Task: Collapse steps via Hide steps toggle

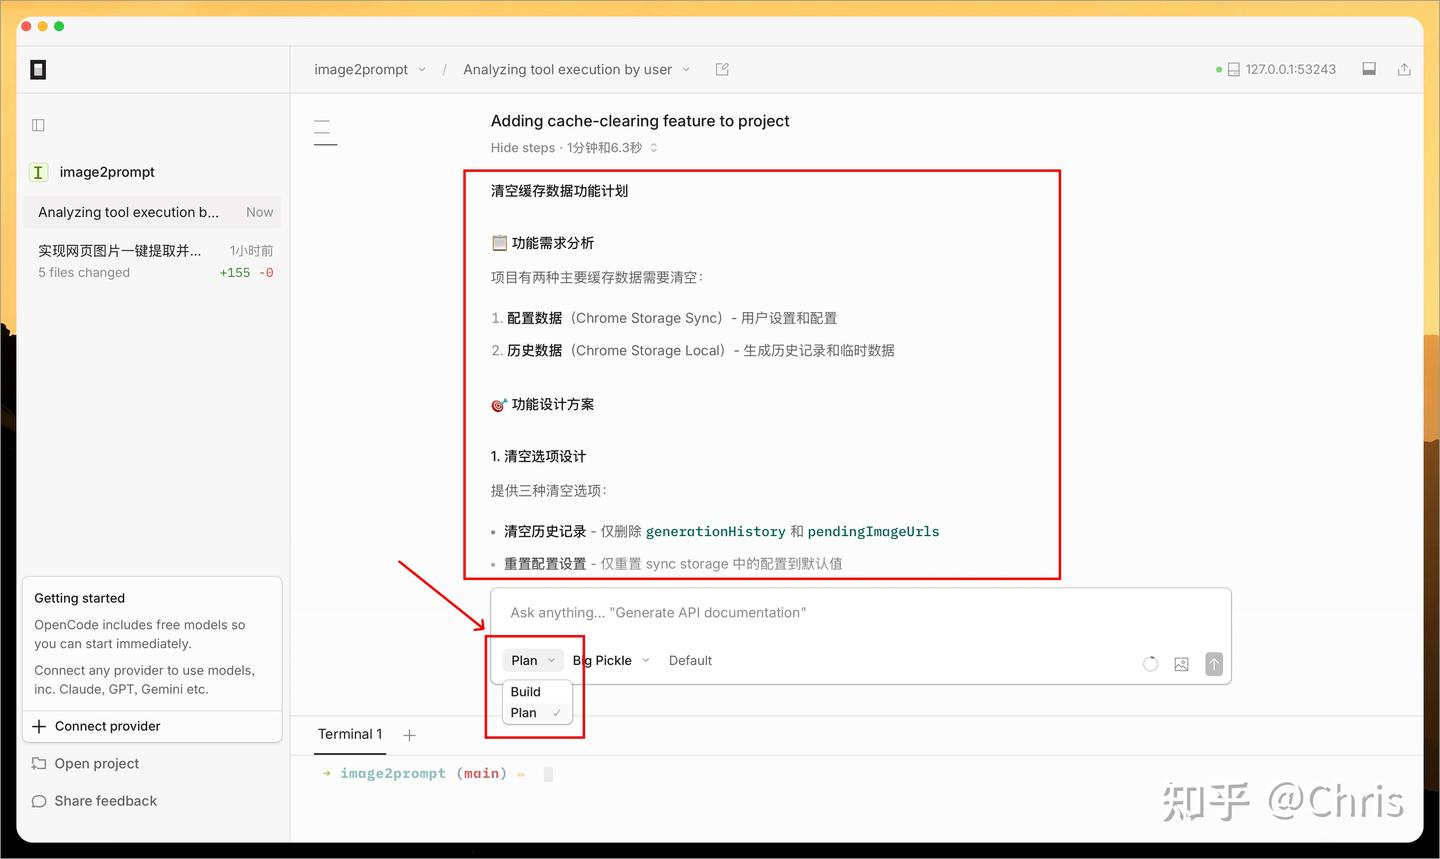Action: pos(574,148)
